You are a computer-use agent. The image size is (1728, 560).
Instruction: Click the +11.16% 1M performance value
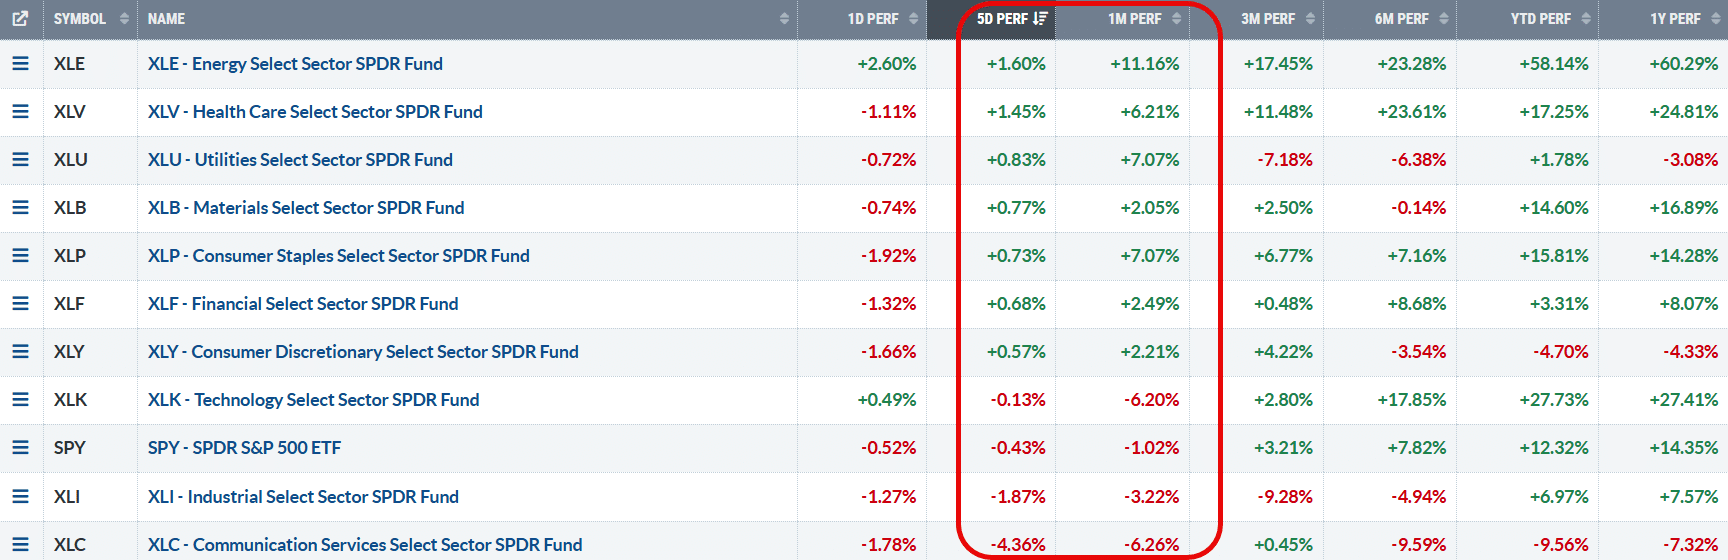(1144, 64)
